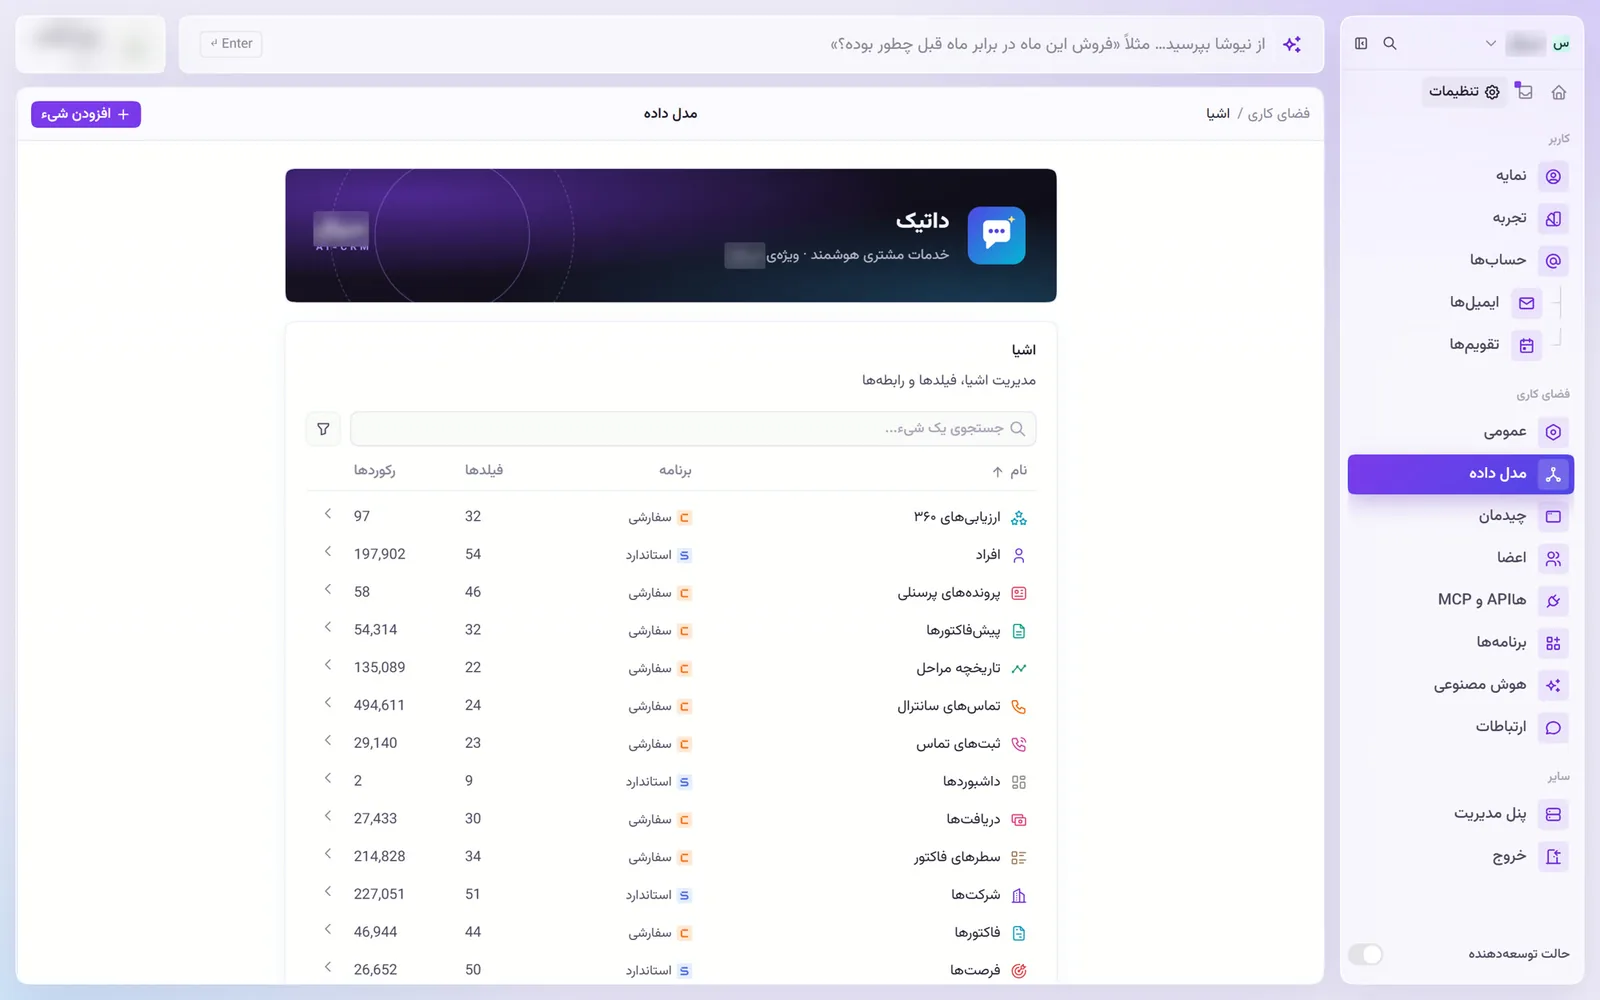The image size is (1600, 1000).
Task: Open the tasks icon next to settings
Action: coord(1524,92)
